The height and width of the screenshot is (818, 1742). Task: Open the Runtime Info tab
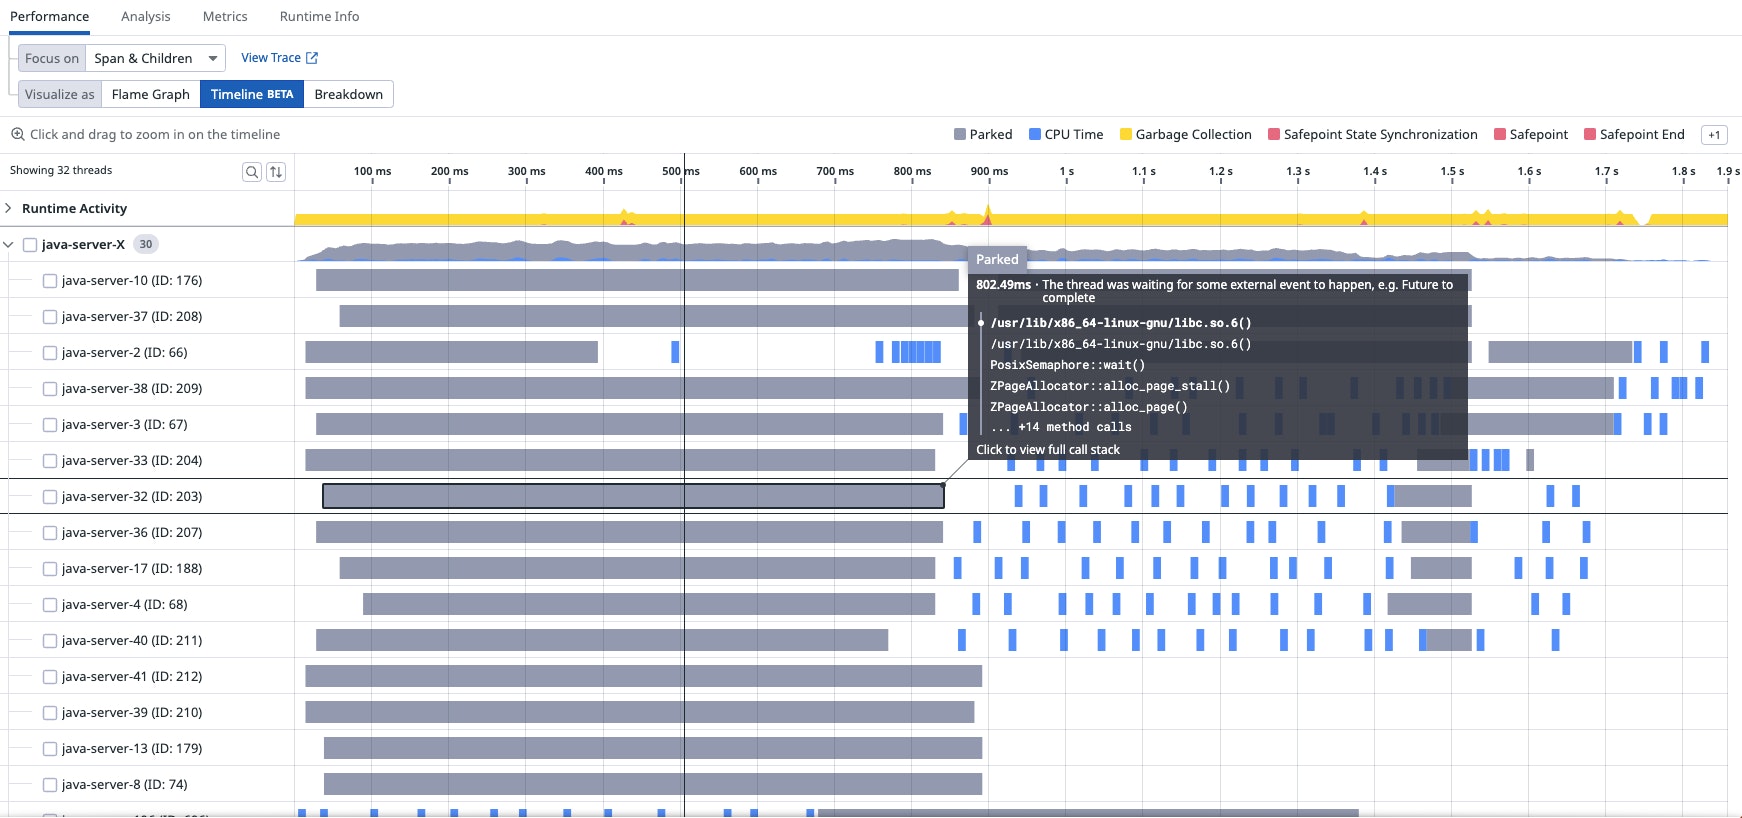(319, 16)
